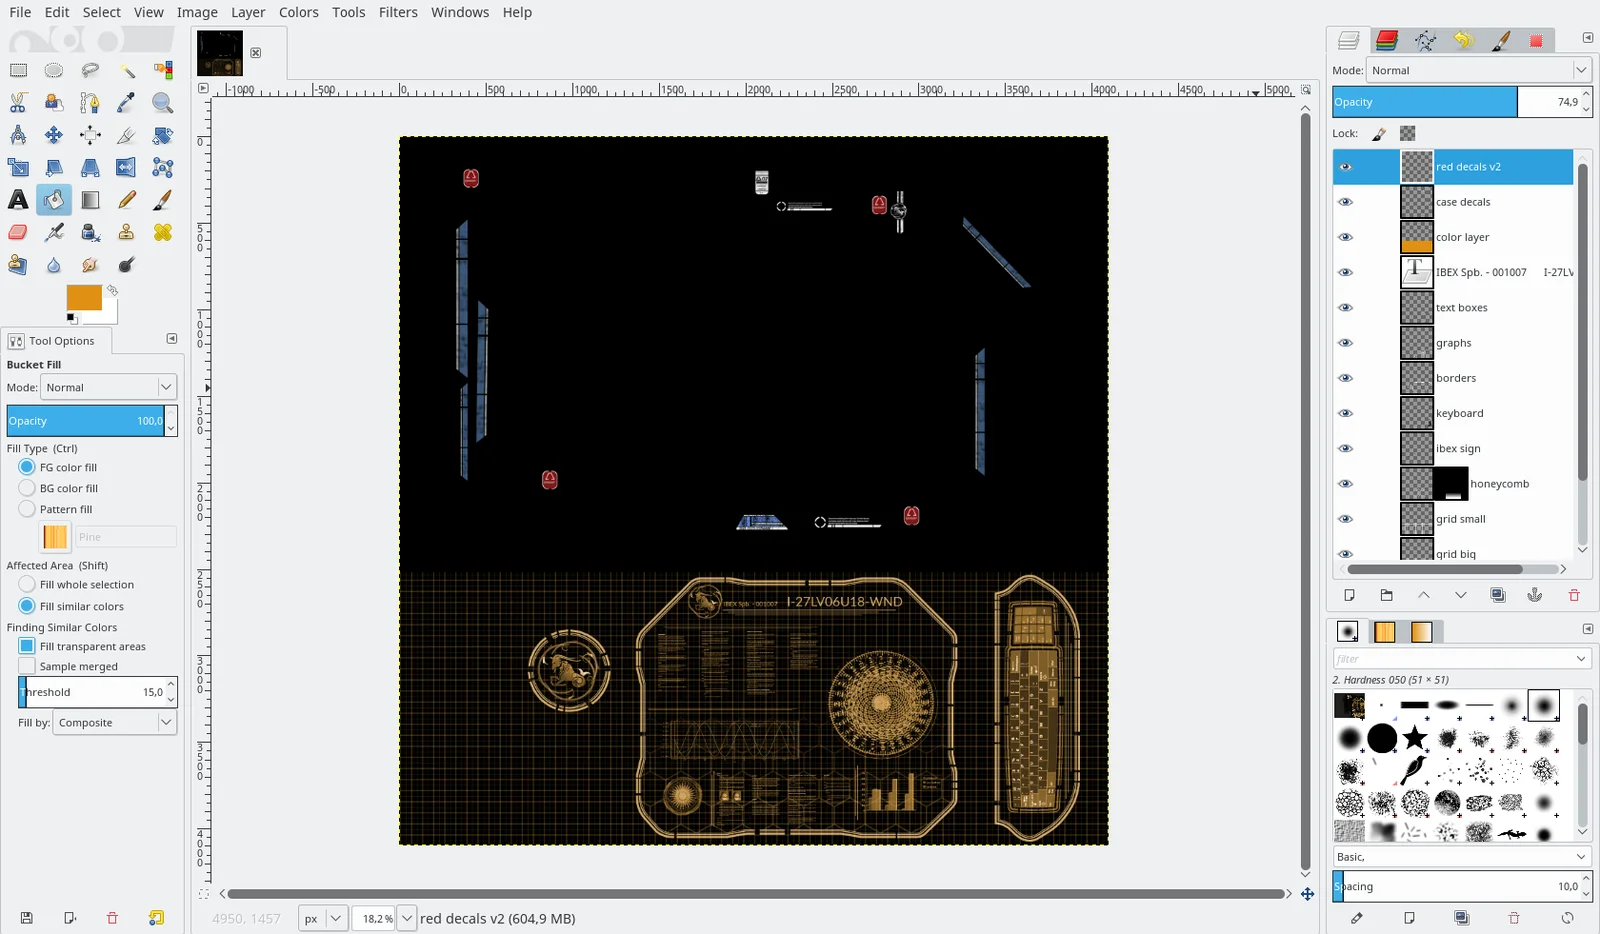Enable the Sample merged checkbox

tap(25, 666)
